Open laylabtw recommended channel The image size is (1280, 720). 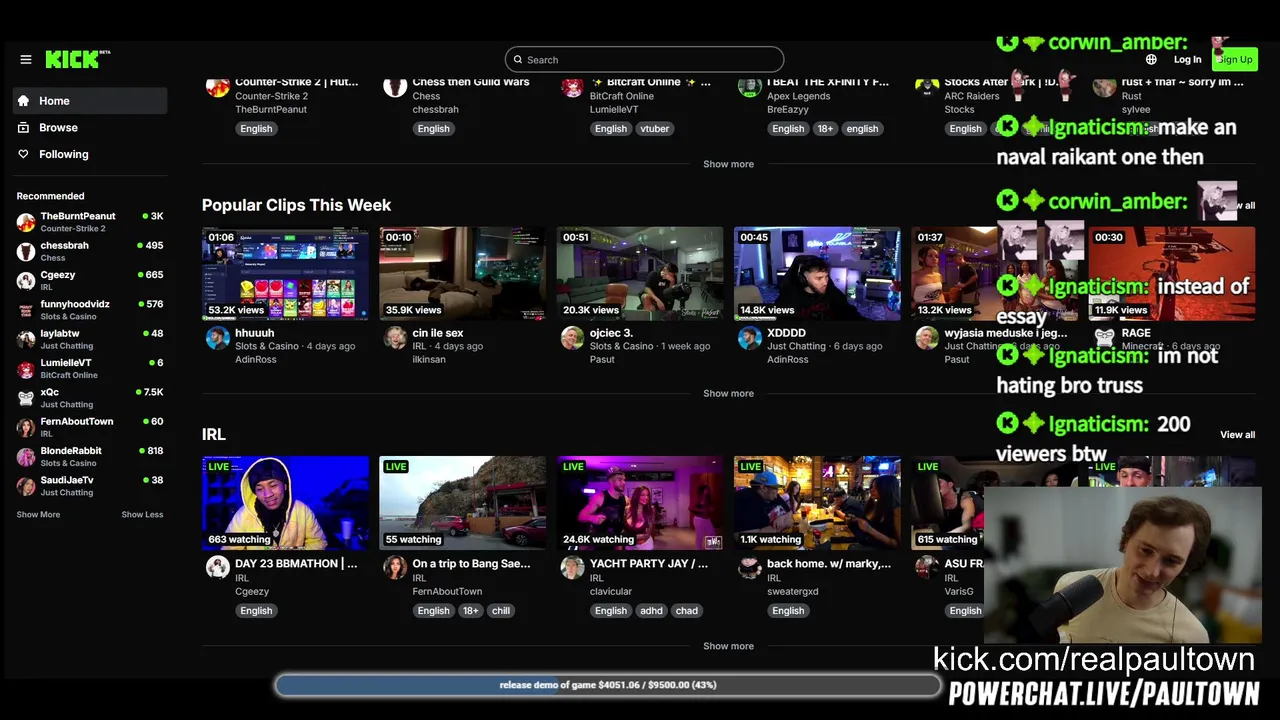pyautogui.click(x=90, y=339)
